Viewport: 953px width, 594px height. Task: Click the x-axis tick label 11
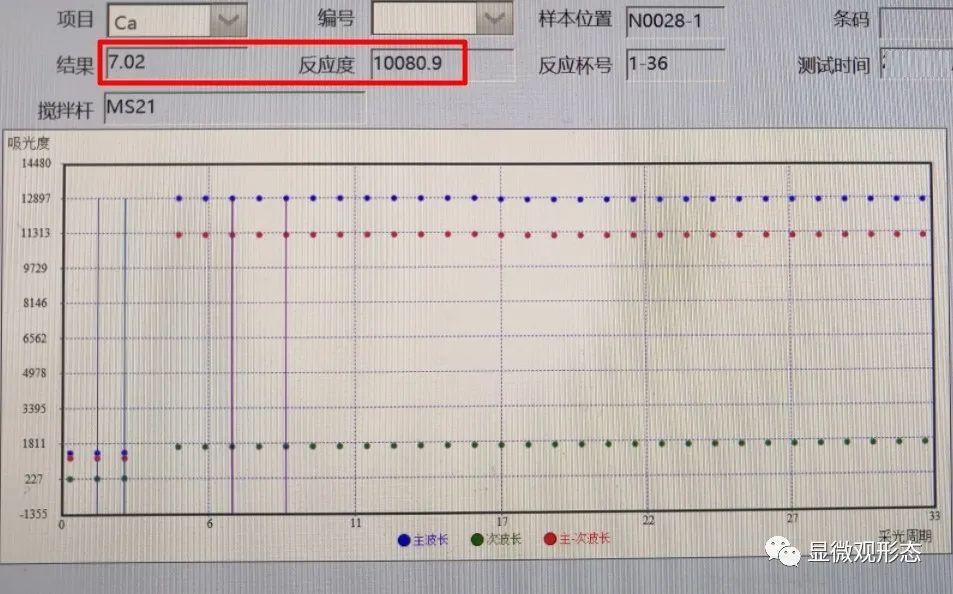(356, 523)
